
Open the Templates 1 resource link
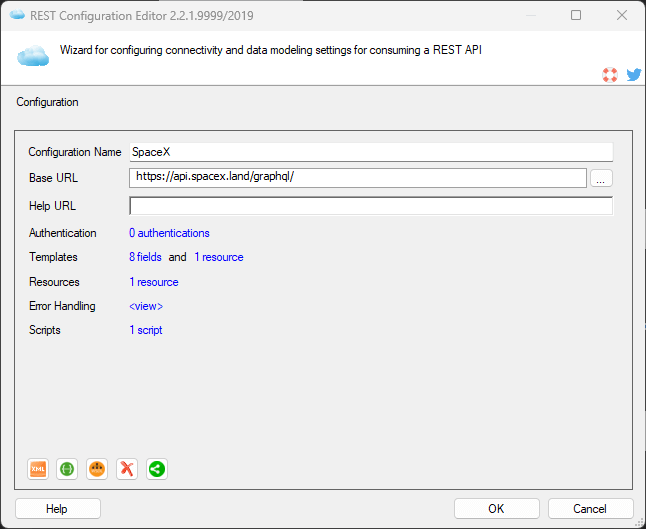coord(219,257)
